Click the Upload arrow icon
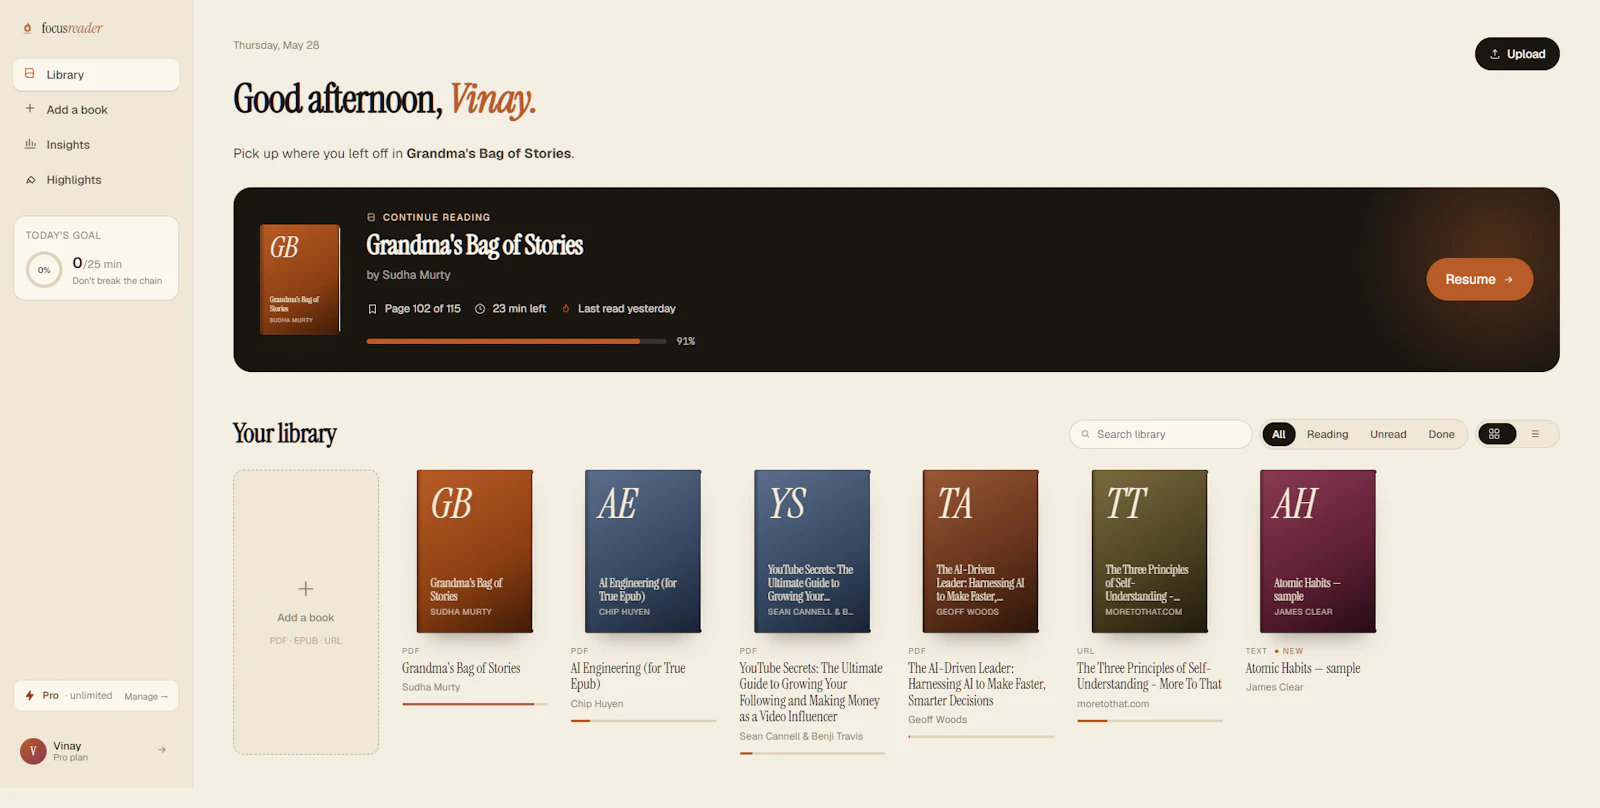Viewport: 1600px width, 808px height. point(1495,54)
